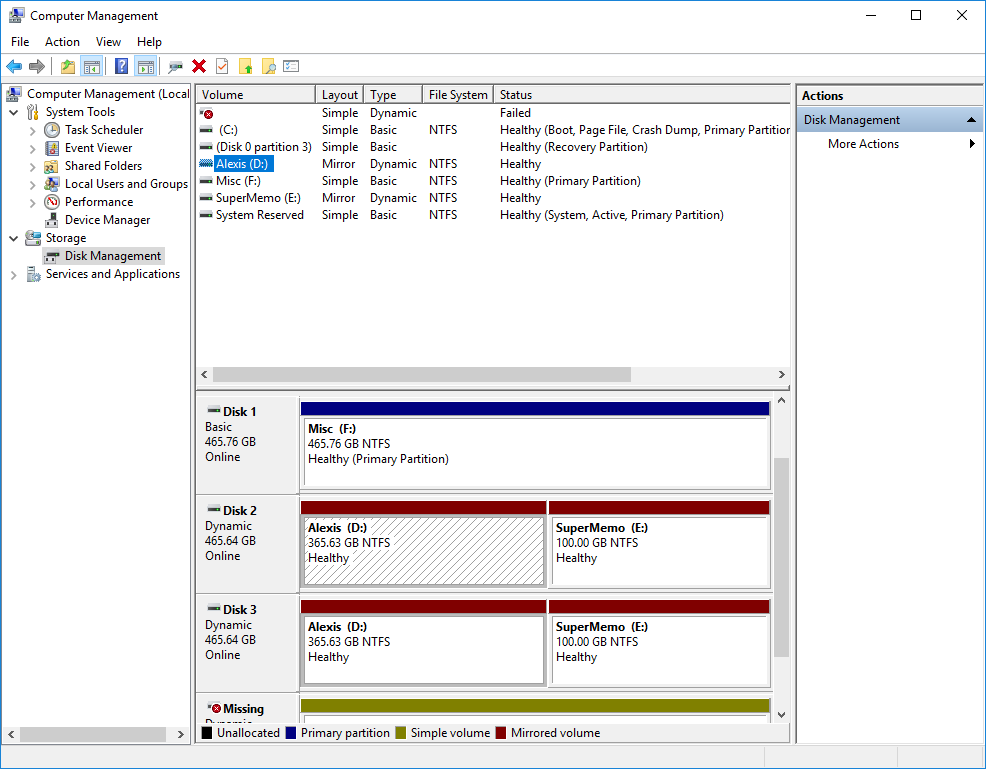
Task: Click the Back arrow toolbar icon
Action: (14, 66)
